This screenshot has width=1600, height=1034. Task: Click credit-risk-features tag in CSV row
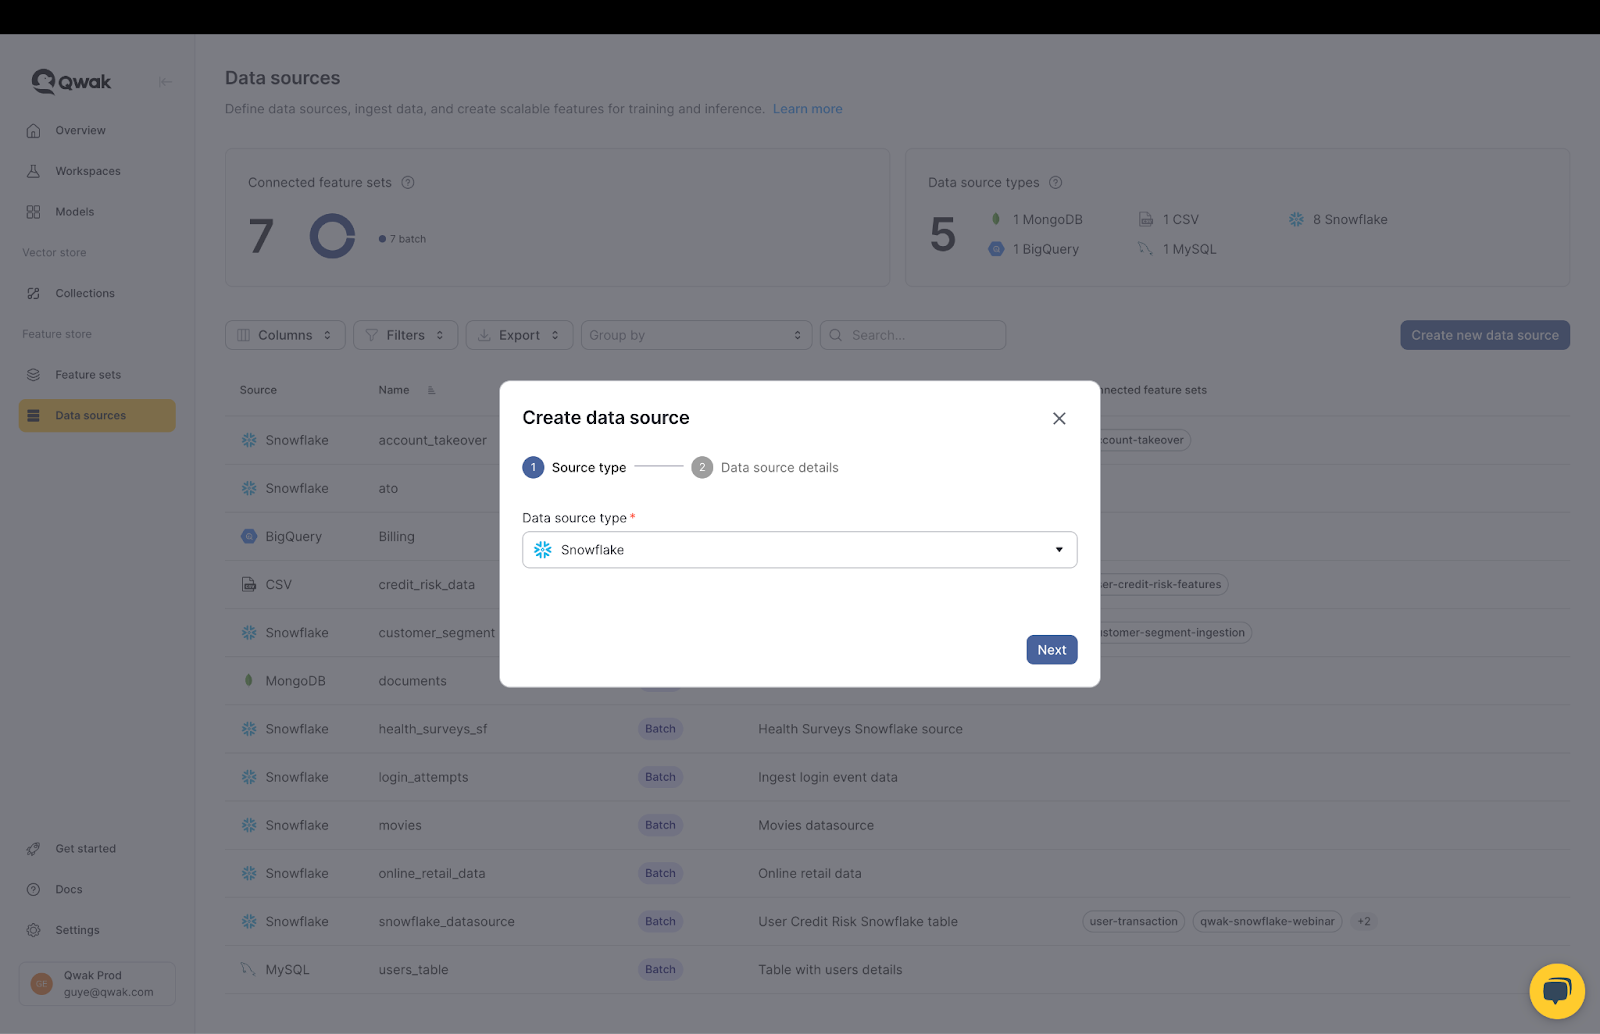click(x=1163, y=585)
